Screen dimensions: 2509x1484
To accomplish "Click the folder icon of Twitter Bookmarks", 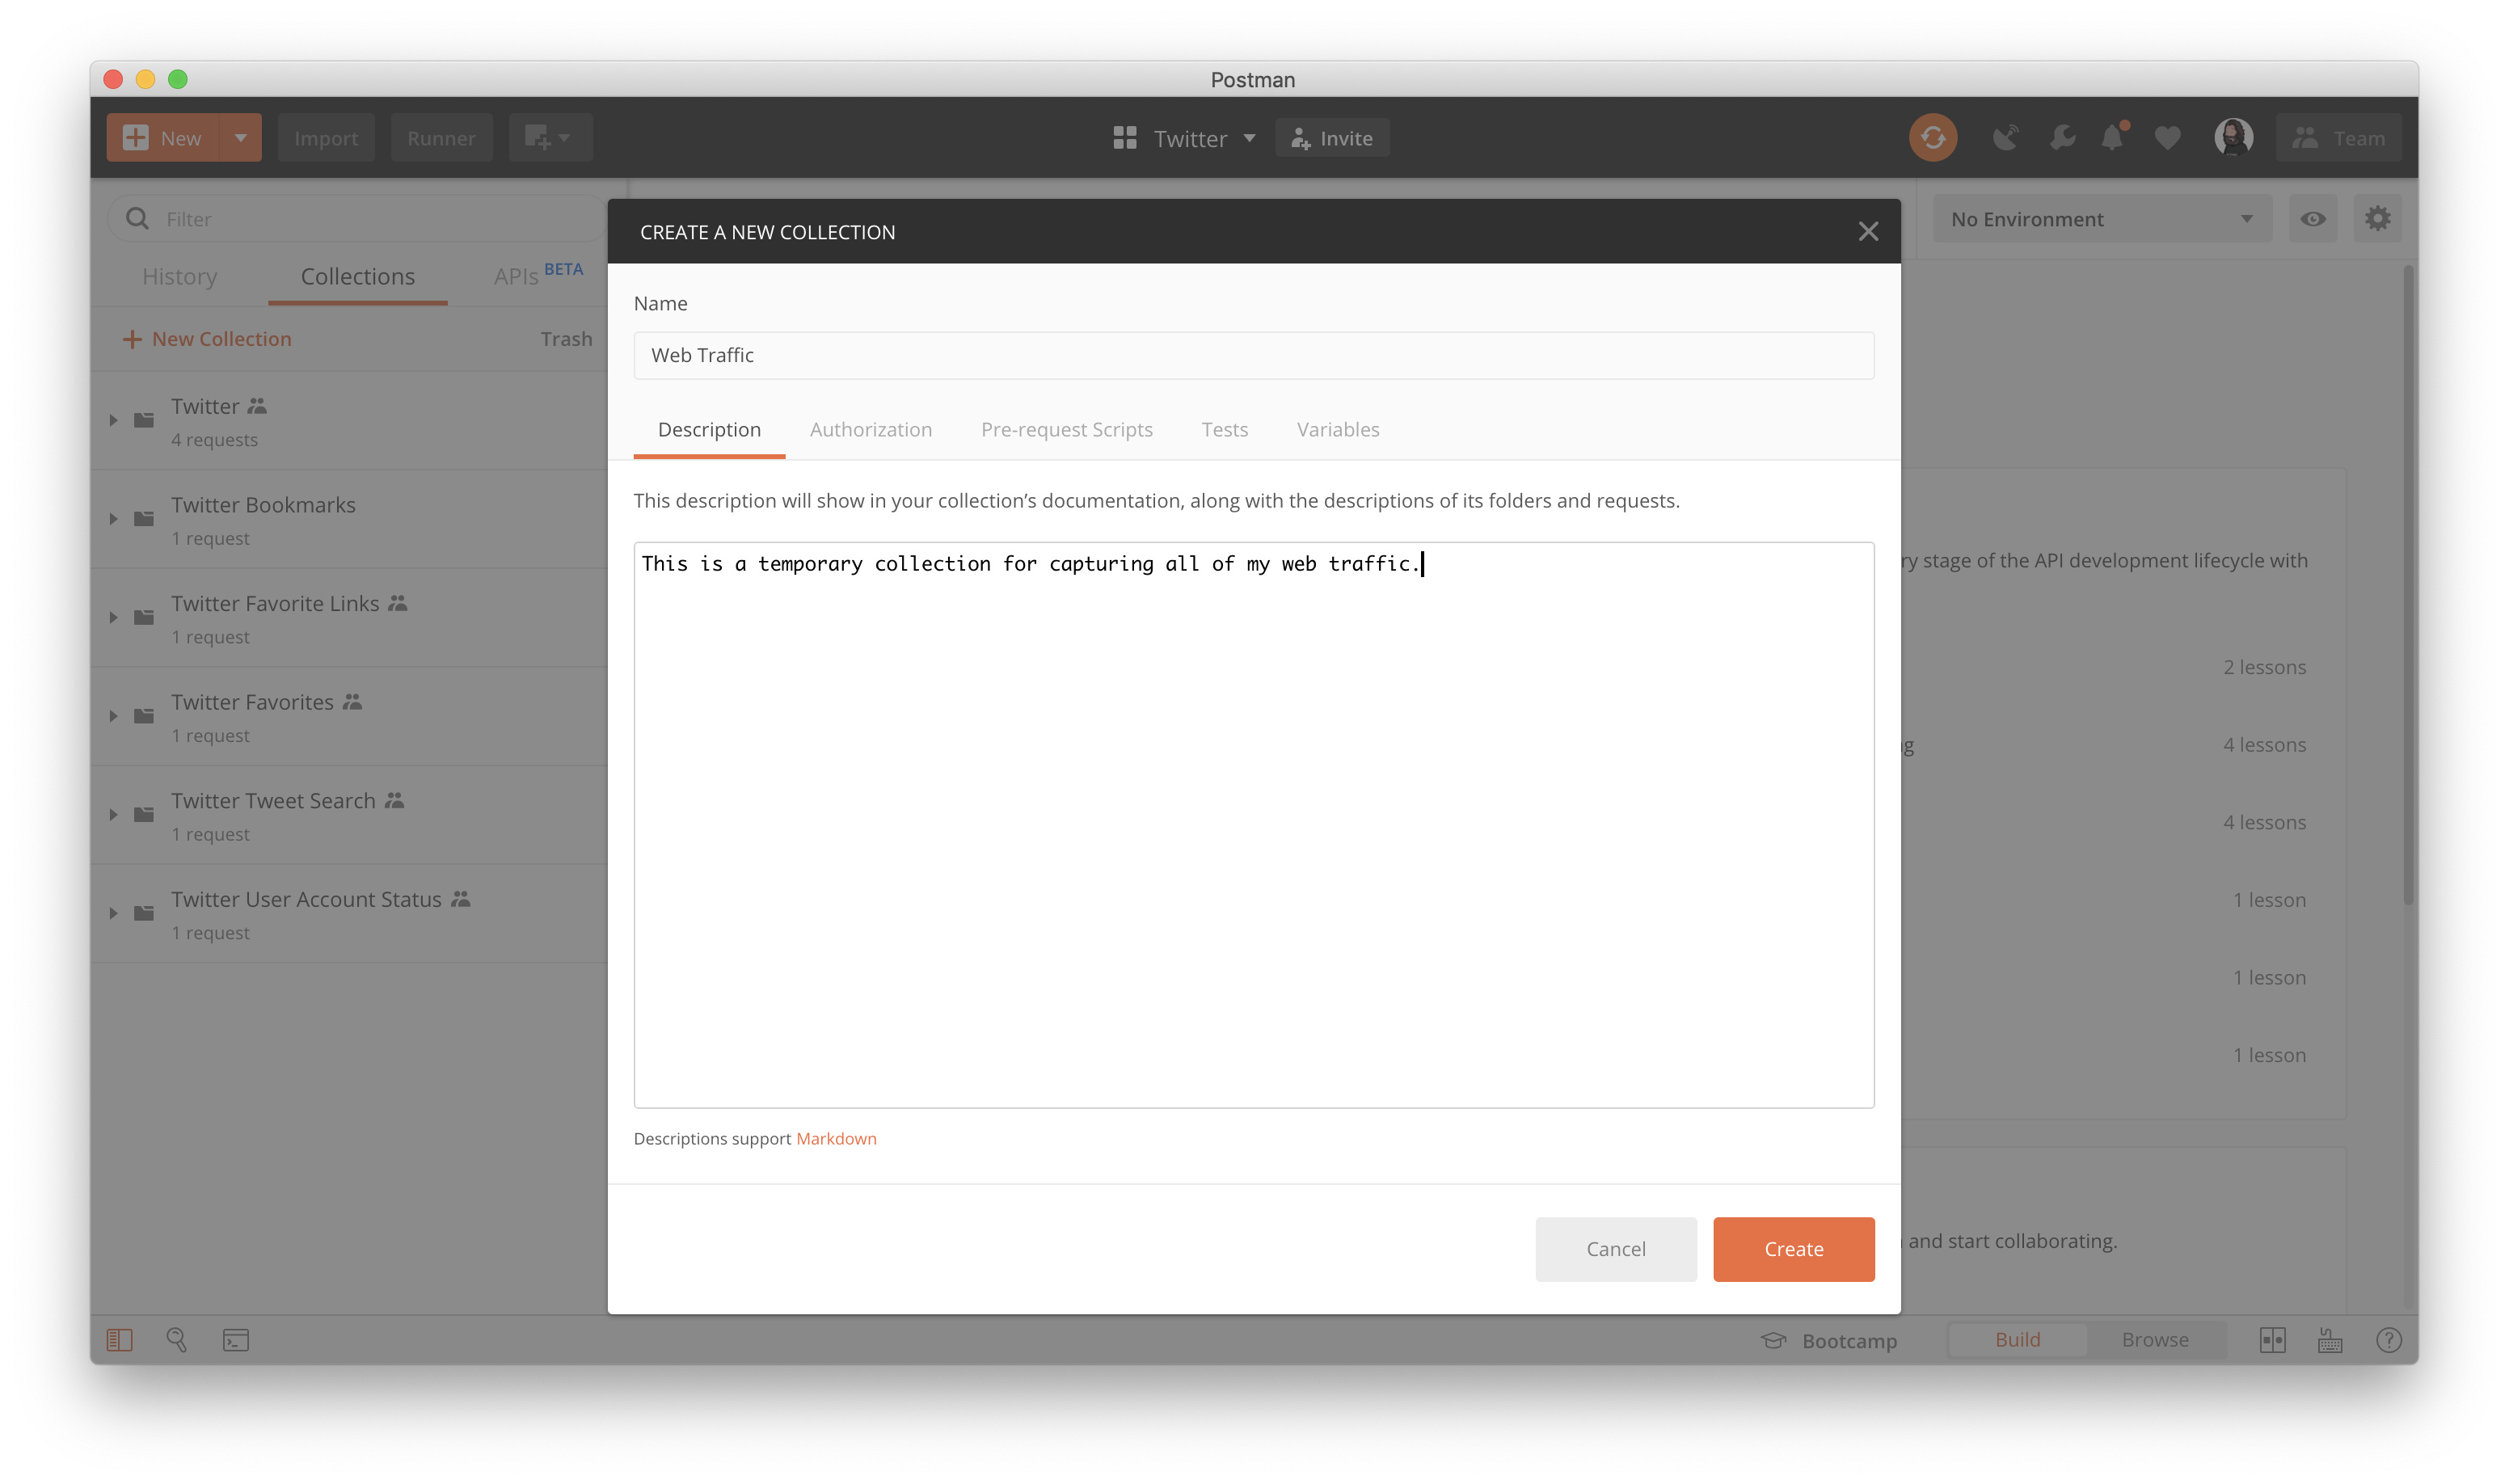I will tap(144, 518).
